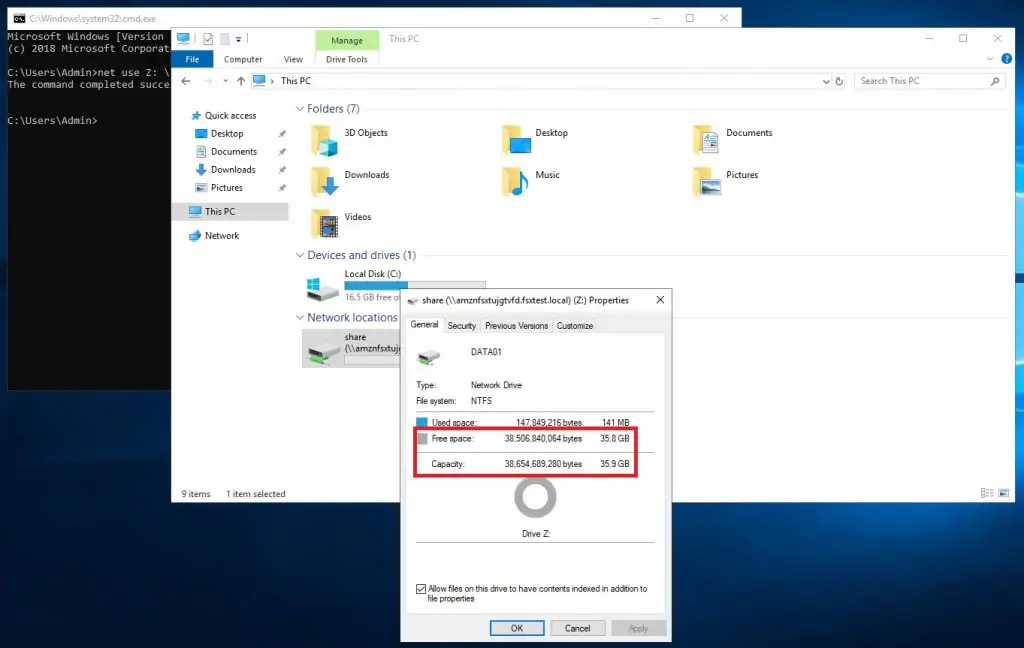
Task: Open the 3D Objects folder icon
Action: click(x=325, y=140)
